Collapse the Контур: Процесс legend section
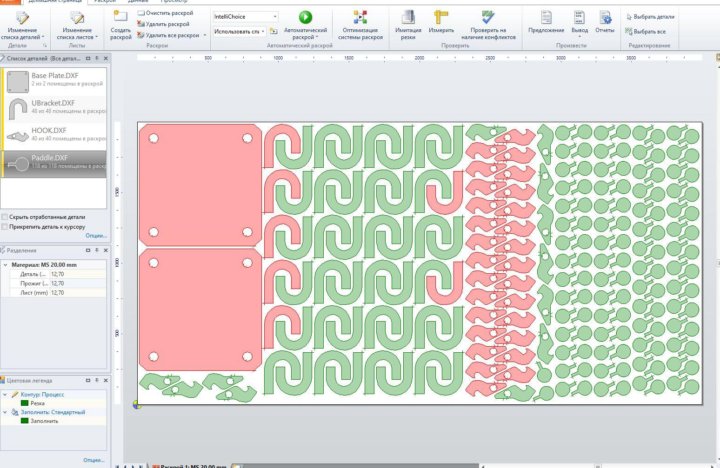Image resolution: width=720 pixels, height=468 pixels. (x=5, y=395)
